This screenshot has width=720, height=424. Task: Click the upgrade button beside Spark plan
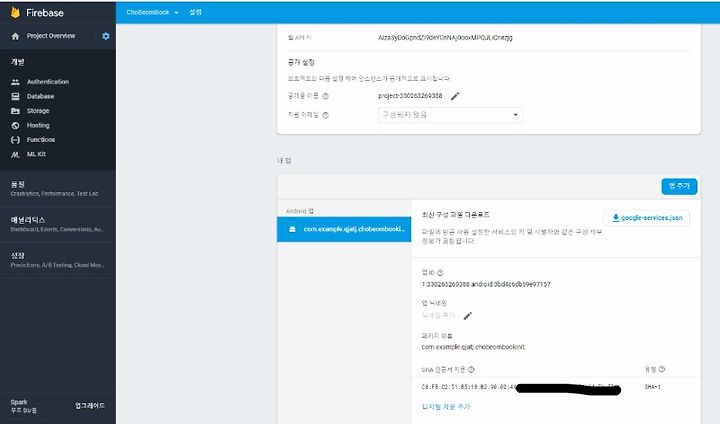pos(90,406)
